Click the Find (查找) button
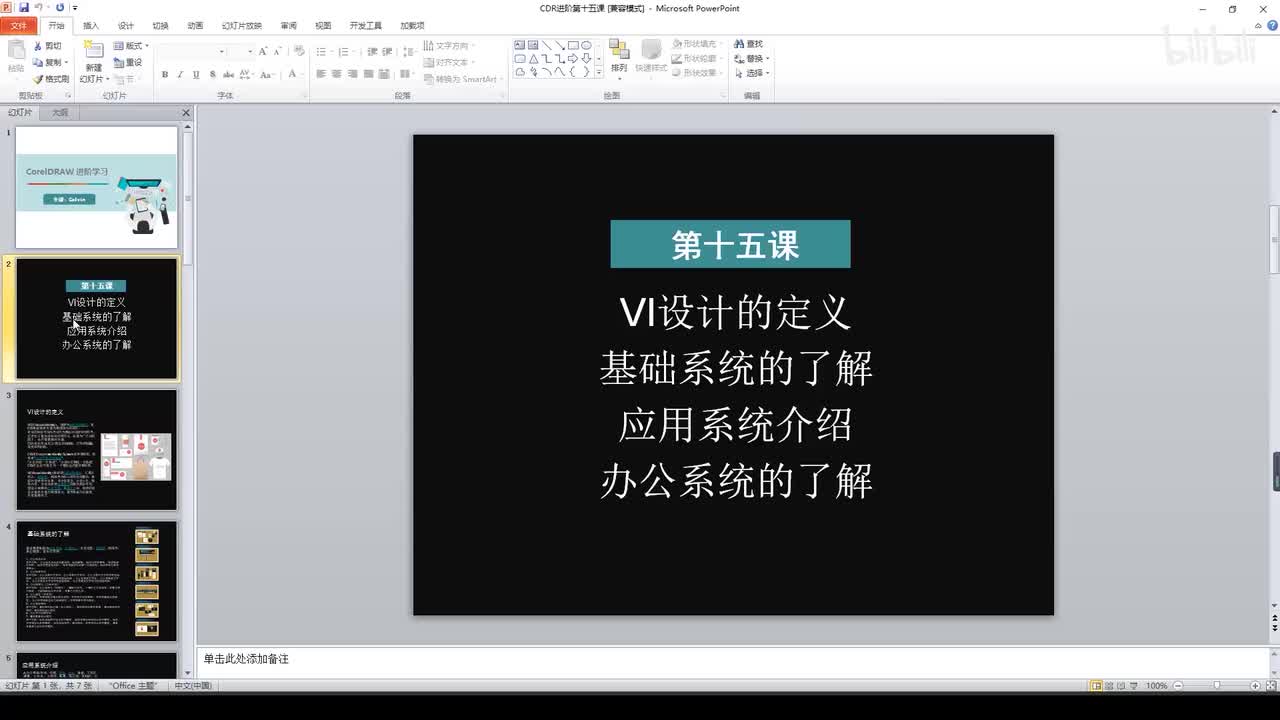This screenshot has width=1280, height=720. coord(749,44)
